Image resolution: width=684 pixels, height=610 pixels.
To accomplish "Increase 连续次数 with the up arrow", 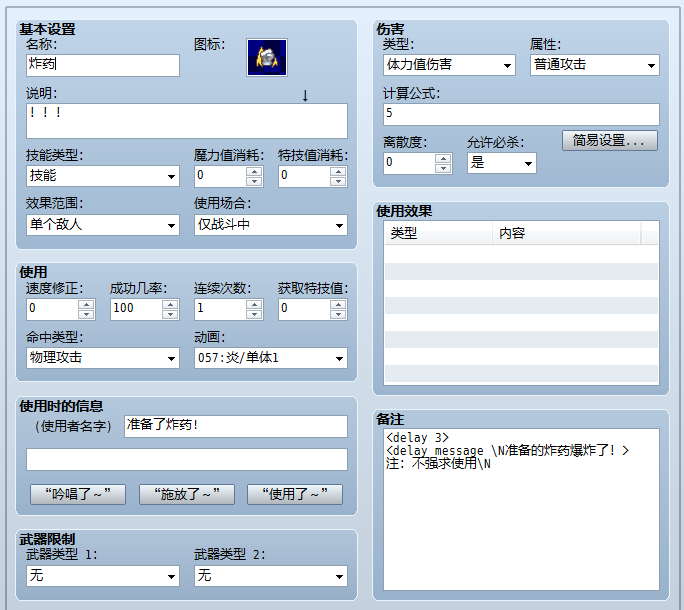I will click(x=254, y=304).
